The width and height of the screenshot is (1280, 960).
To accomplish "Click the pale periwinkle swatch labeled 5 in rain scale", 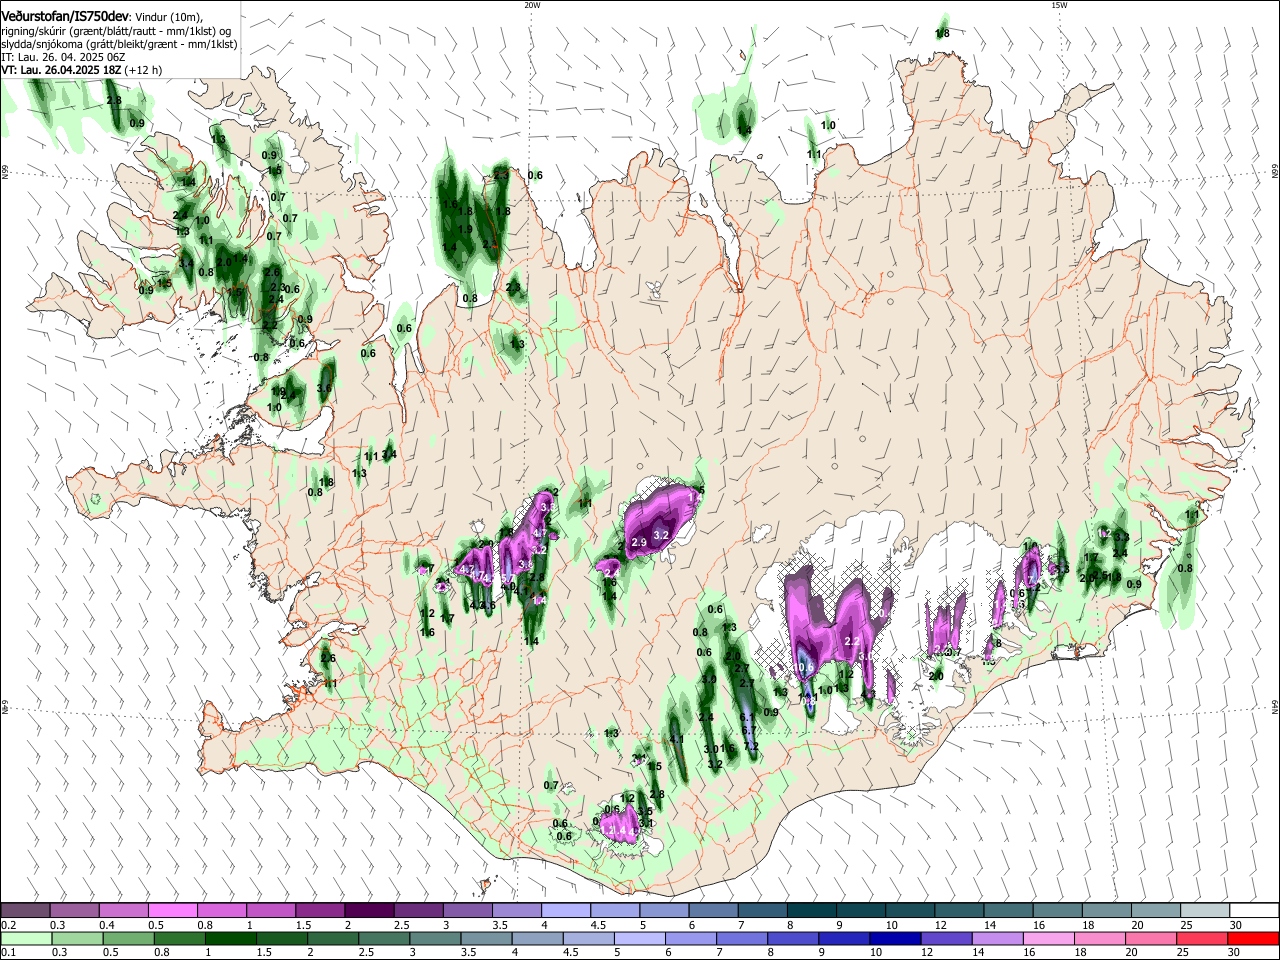I will (x=639, y=938).
